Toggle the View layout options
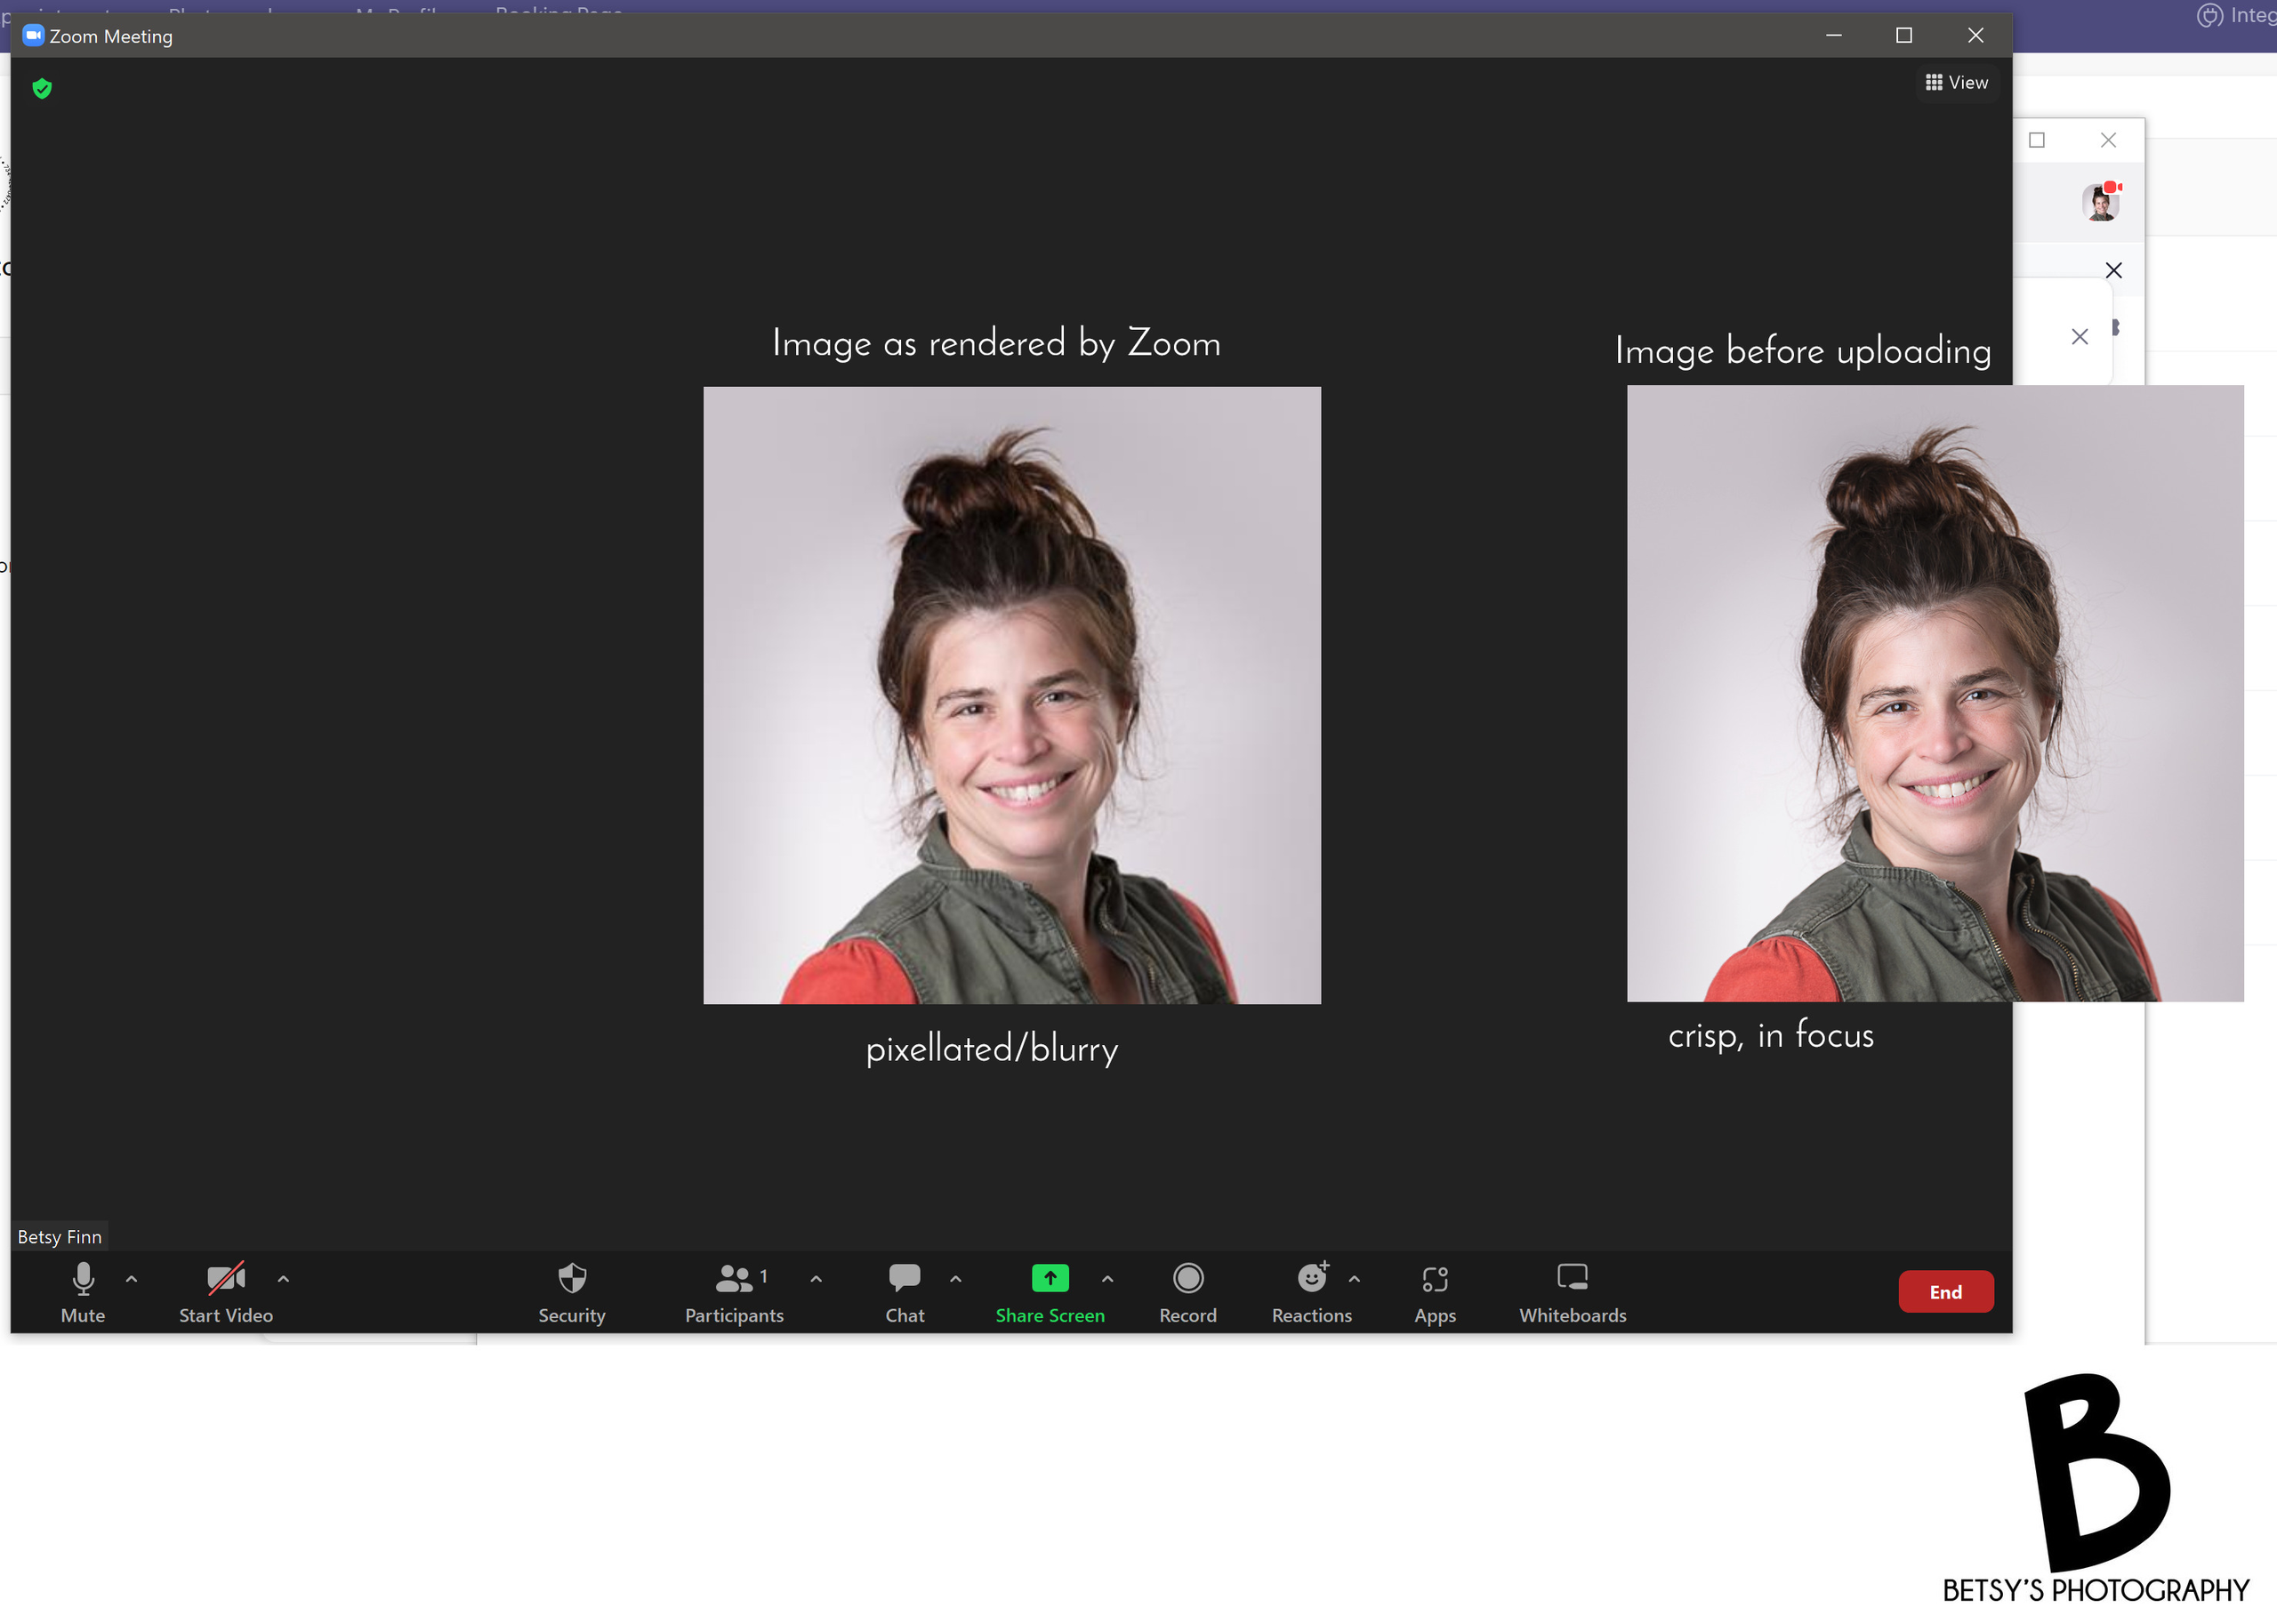Screen dimensions: 2277x1624 pos(1956,82)
